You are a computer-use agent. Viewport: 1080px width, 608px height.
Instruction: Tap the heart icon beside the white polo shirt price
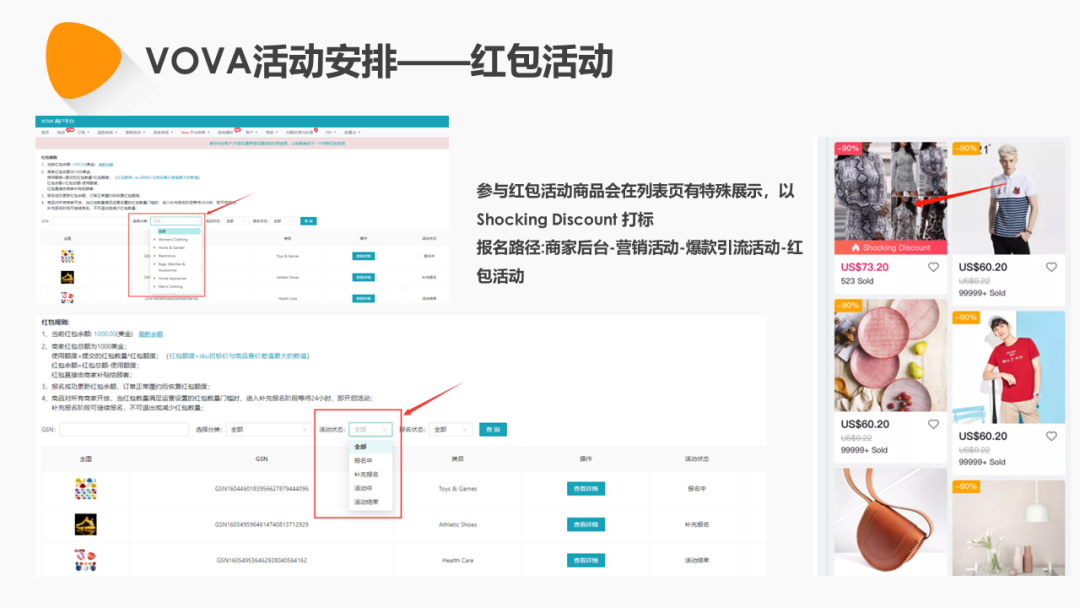click(x=1051, y=267)
